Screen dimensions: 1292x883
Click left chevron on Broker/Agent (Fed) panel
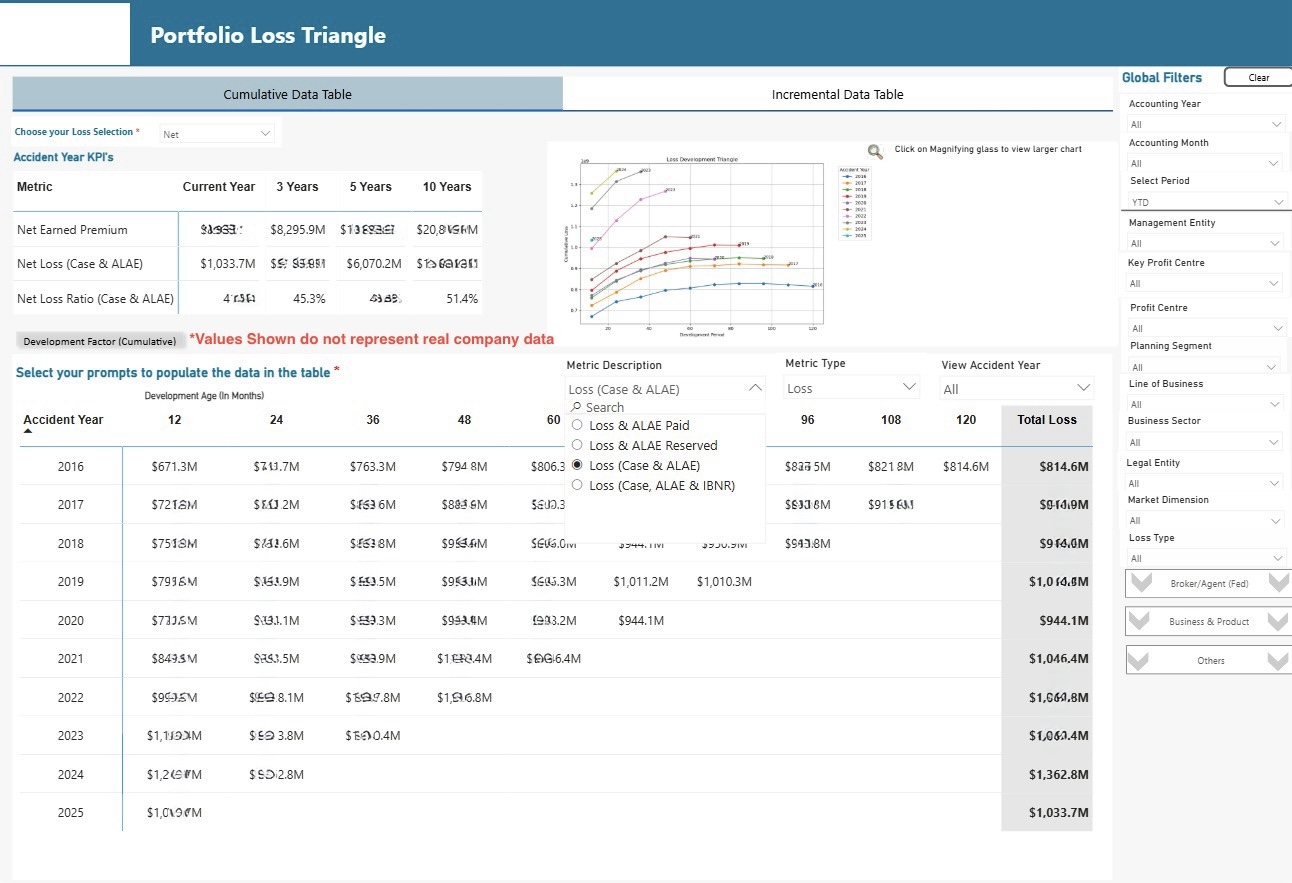click(1139, 583)
